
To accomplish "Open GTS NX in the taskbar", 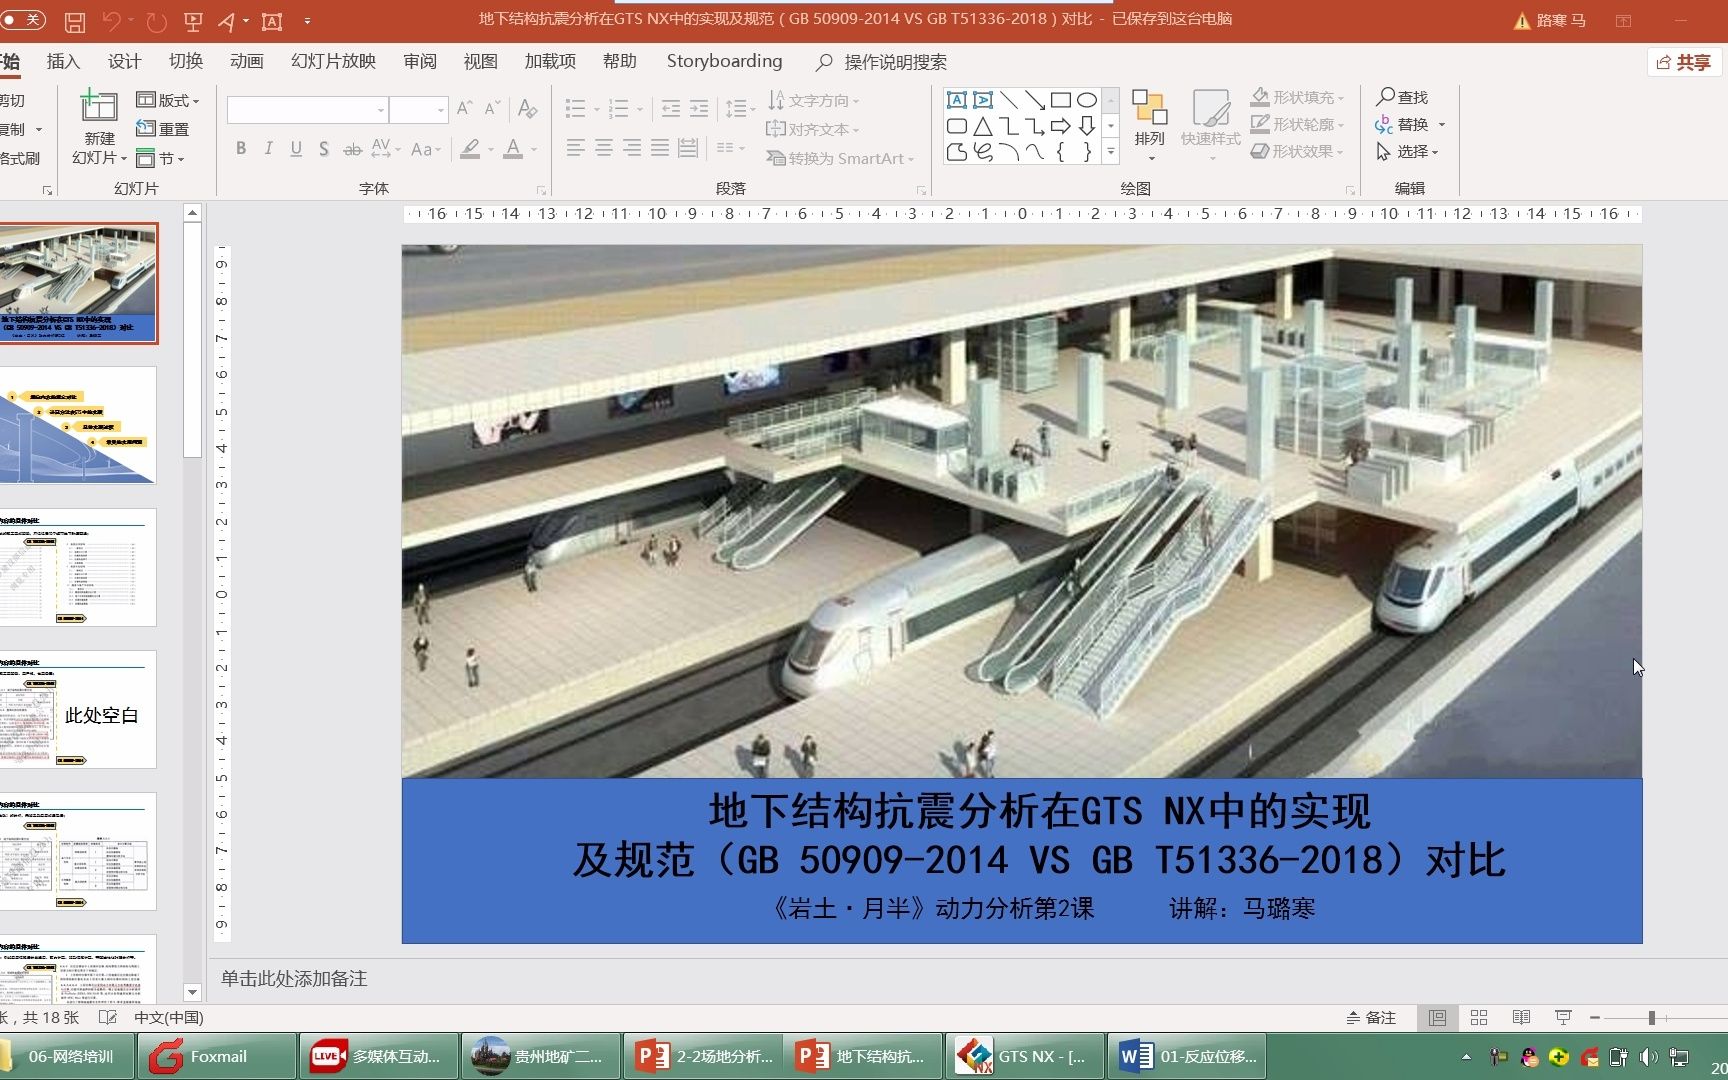I will tap(1024, 1056).
